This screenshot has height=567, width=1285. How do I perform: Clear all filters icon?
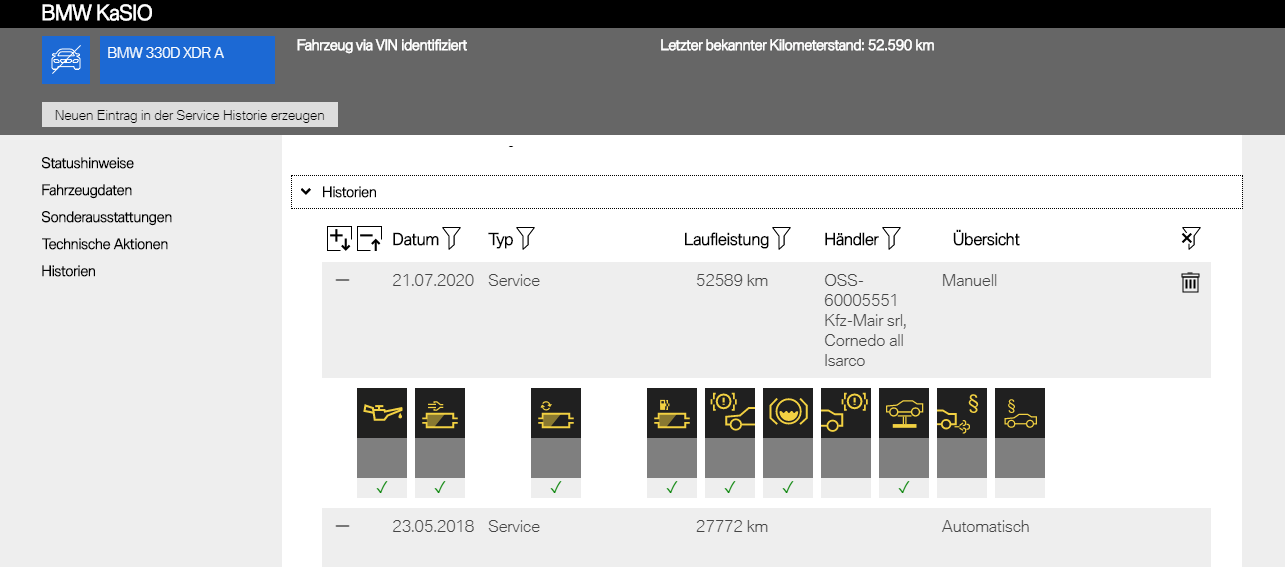pyautogui.click(x=1190, y=238)
